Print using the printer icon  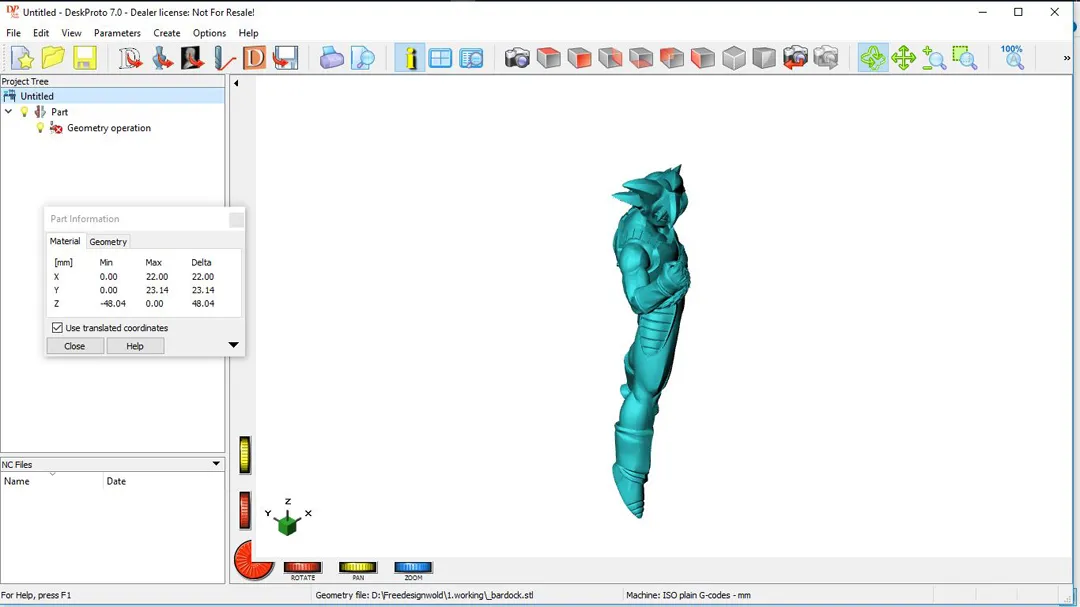[x=331, y=58]
